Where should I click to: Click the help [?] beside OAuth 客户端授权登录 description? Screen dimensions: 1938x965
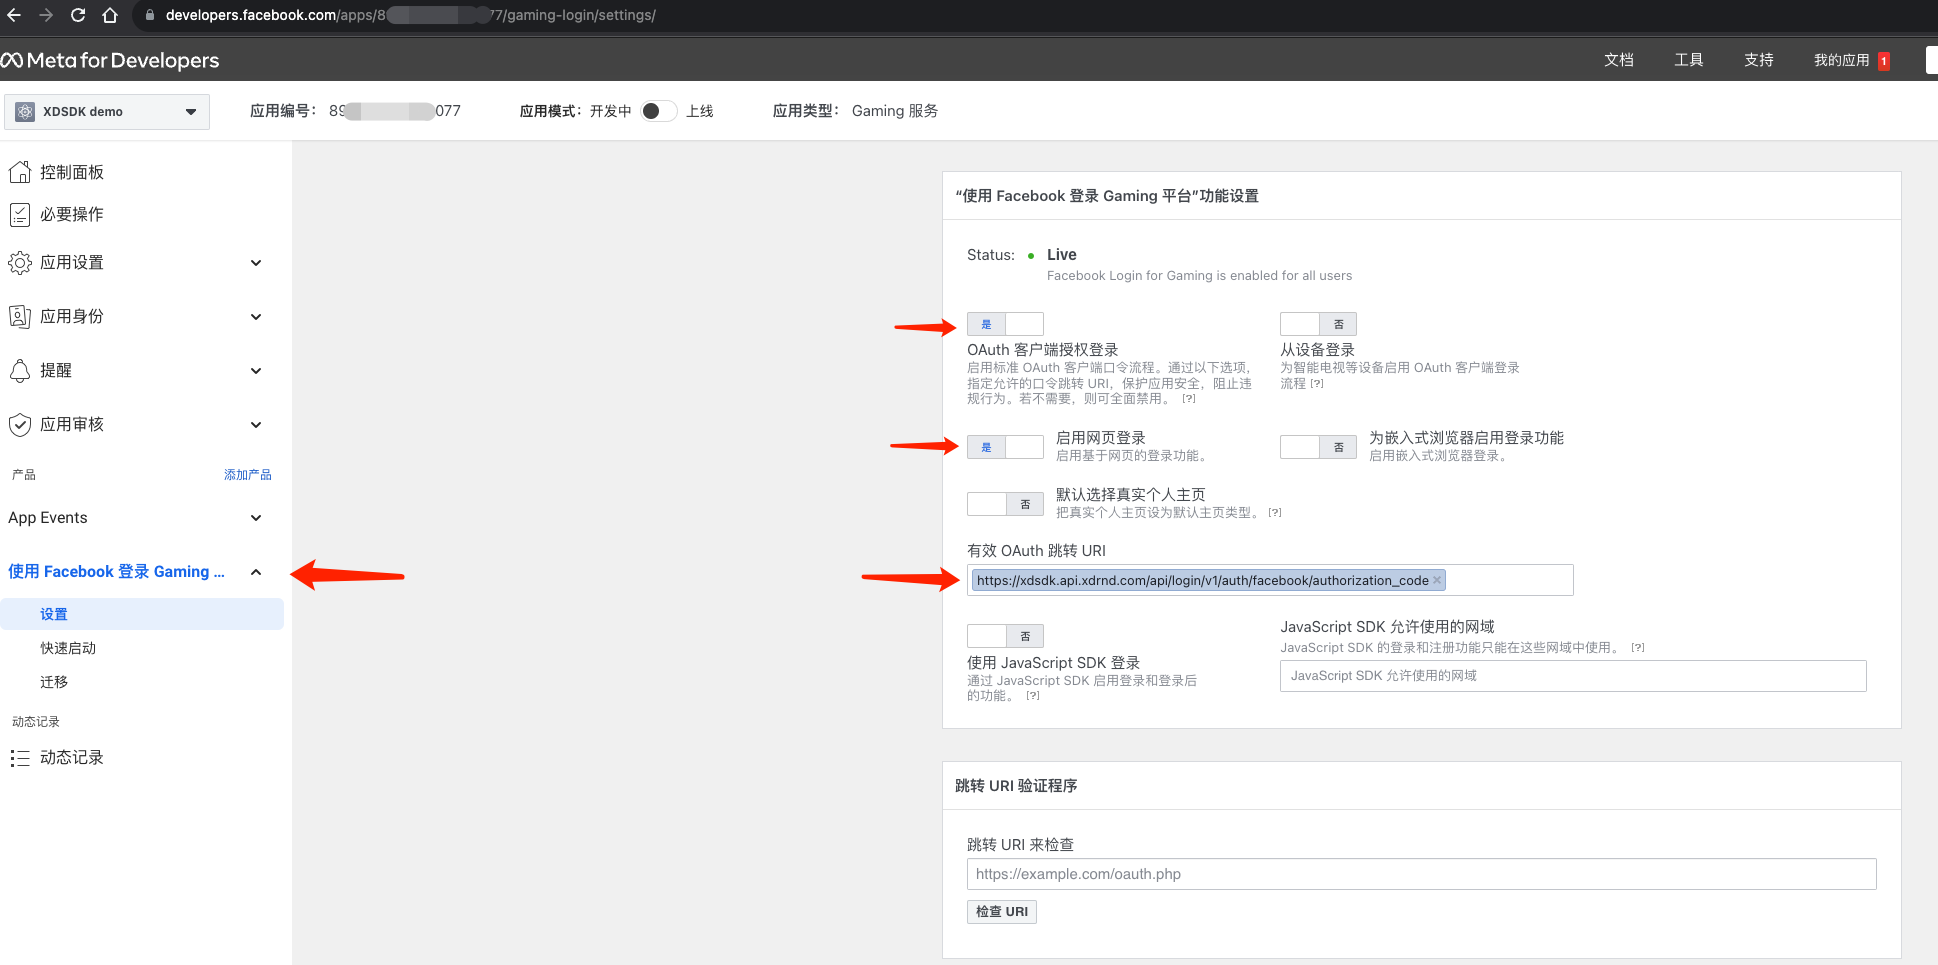tap(1189, 398)
